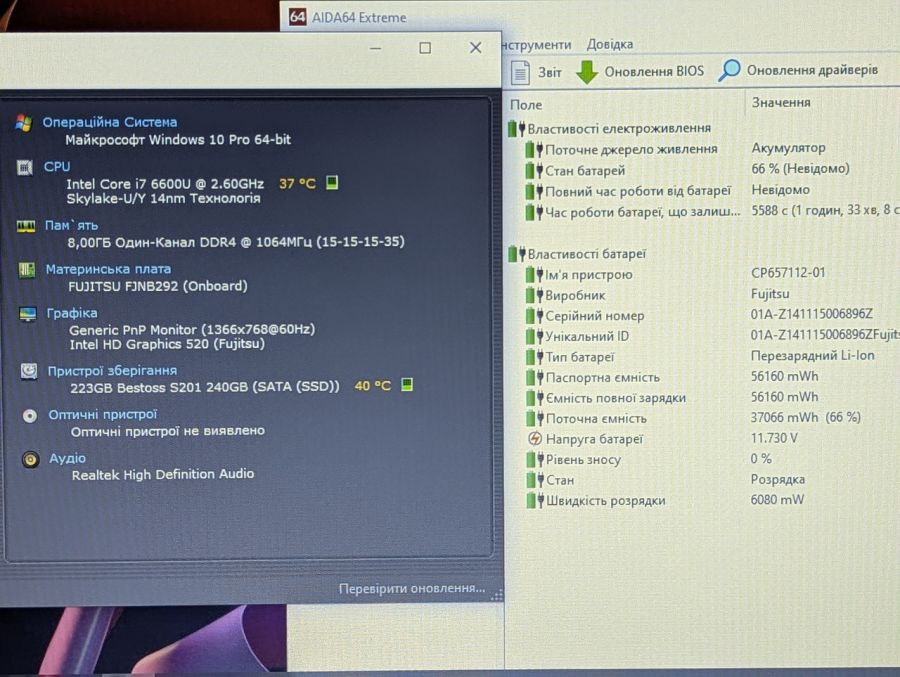900x677 pixels.
Task: Maximize the system summary window
Action: point(425,48)
